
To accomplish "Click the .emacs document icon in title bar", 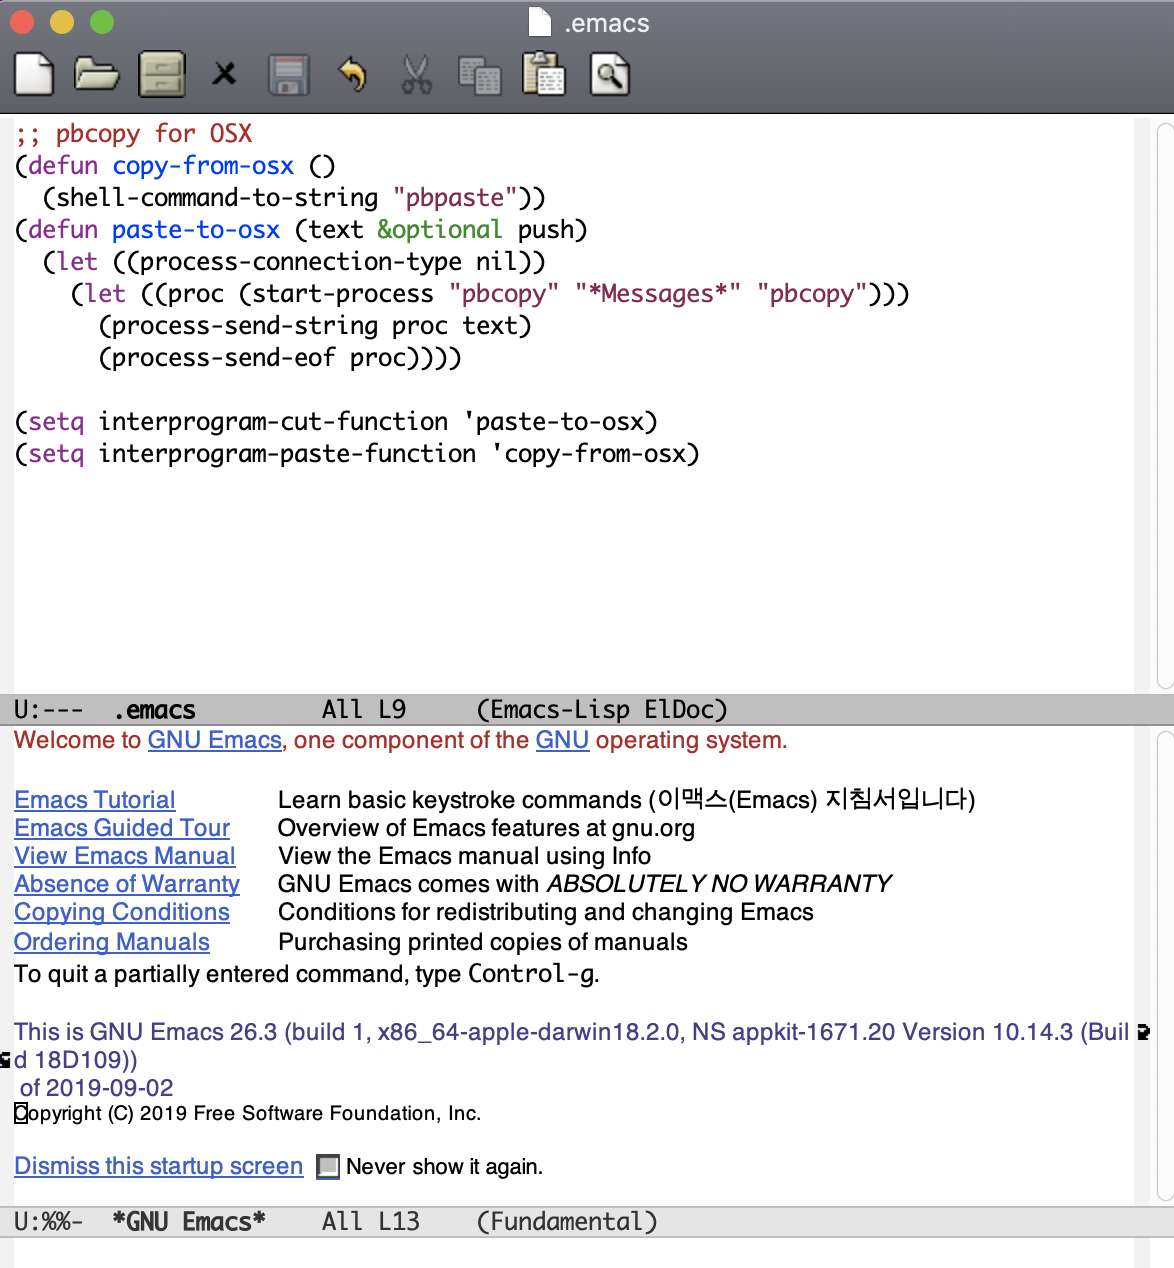I will 540,22.
